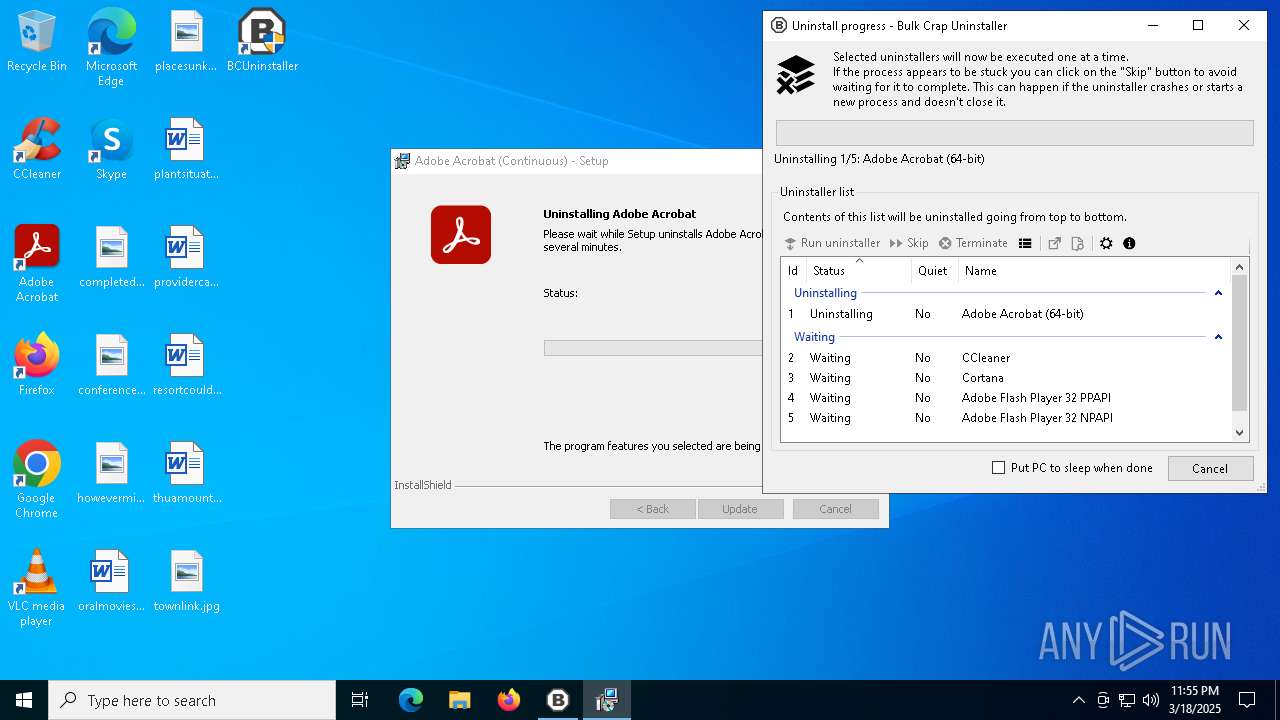Select resortcould Word document on desktop

[186, 365]
